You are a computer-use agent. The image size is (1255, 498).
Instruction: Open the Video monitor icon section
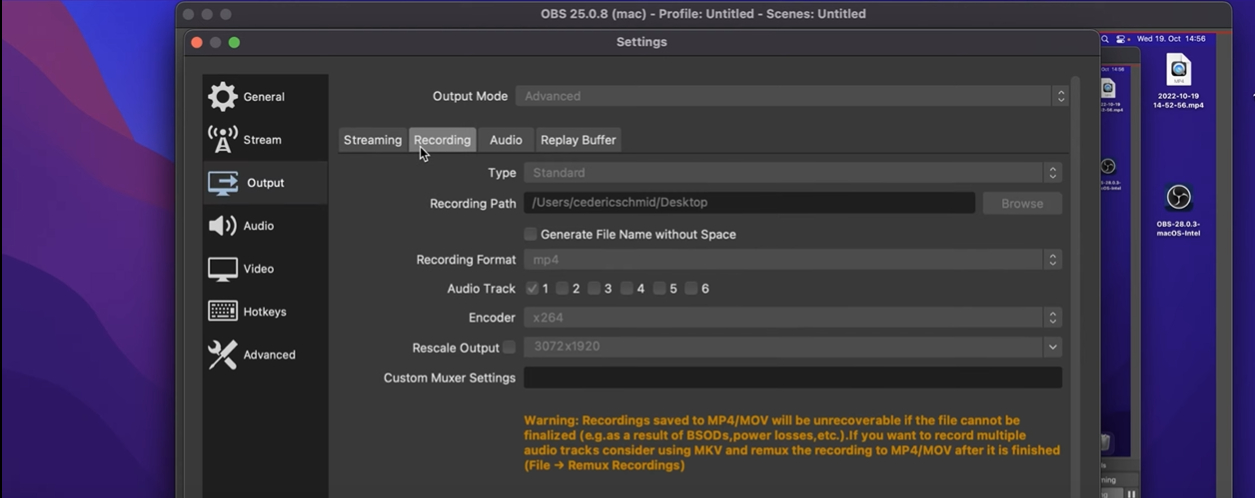[223, 269]
